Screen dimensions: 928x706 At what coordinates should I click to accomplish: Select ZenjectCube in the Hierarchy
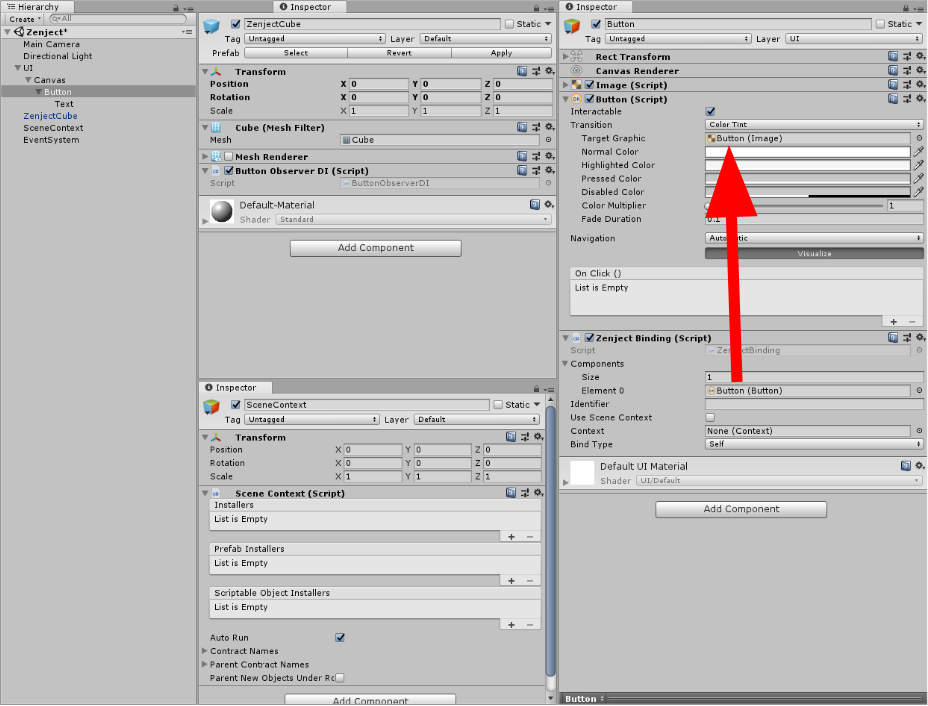click(50, 116)
